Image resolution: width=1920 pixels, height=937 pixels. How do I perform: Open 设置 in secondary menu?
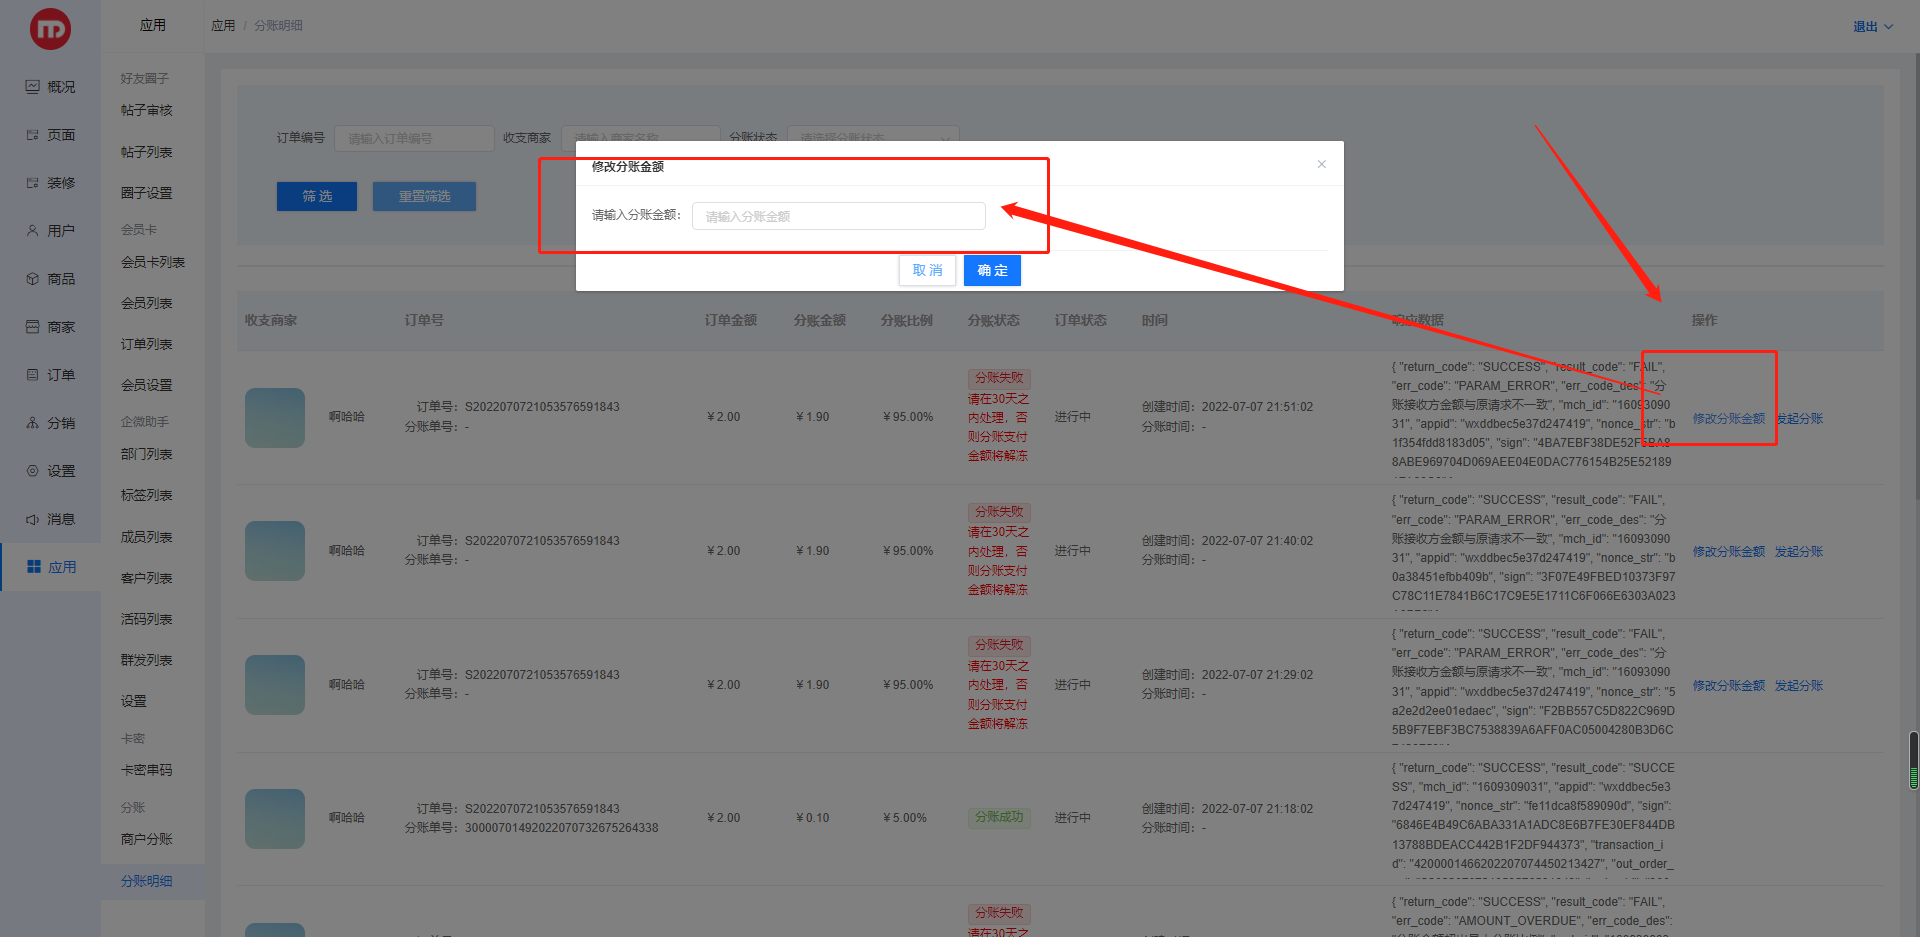click(134, 701)
